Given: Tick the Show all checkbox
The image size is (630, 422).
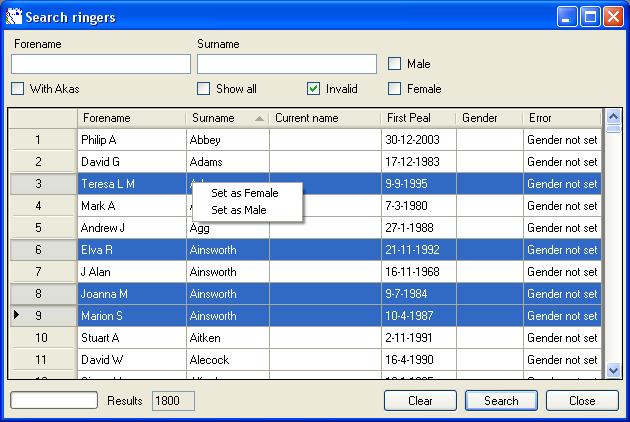Looking at the screenshot, I should pyautogui.click(x=204, y=89).
